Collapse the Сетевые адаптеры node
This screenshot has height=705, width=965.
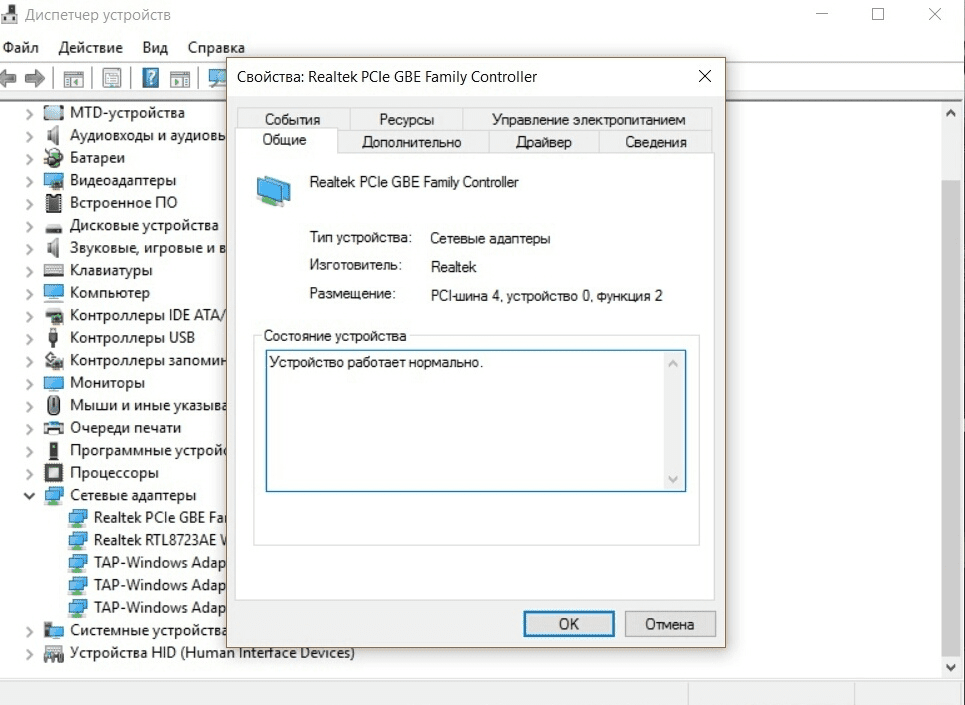tap(30, 495)
